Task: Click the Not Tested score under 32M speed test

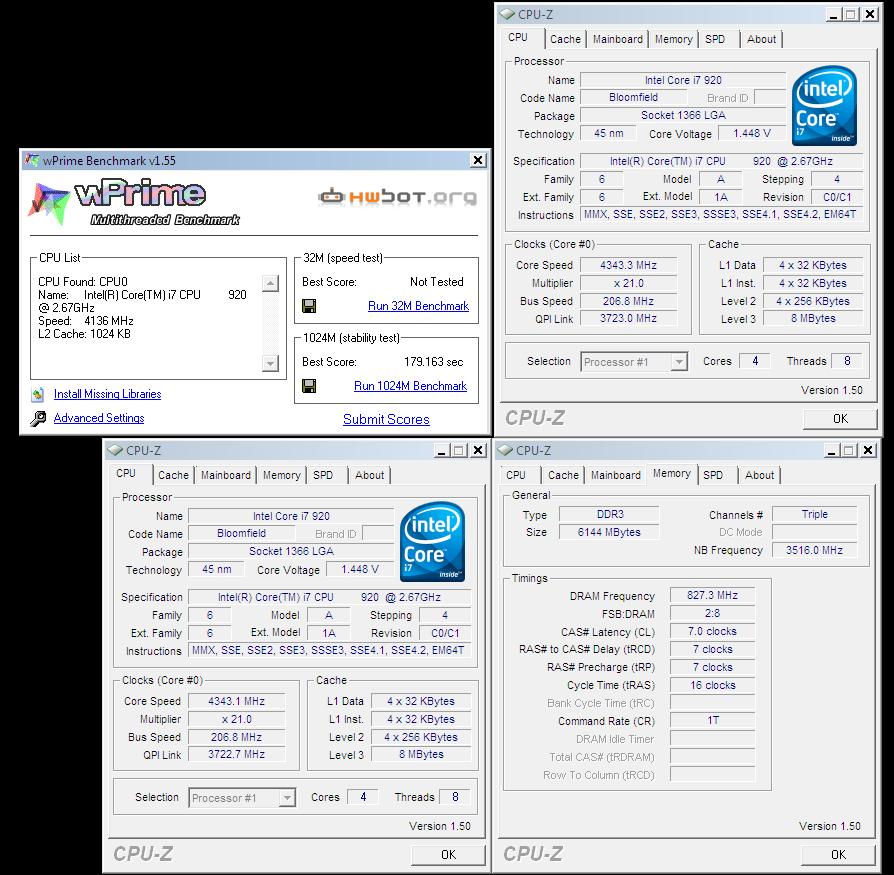Action: 437,282
